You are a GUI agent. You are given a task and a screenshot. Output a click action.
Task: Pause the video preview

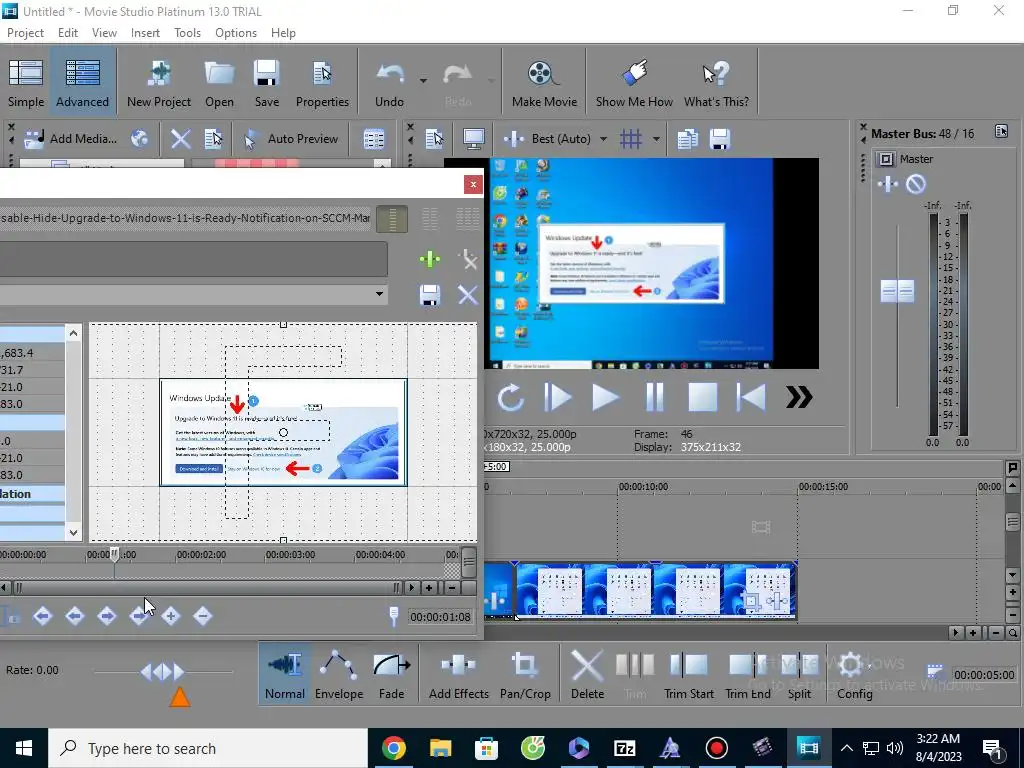pyautogui.click(x=654, y=397)
